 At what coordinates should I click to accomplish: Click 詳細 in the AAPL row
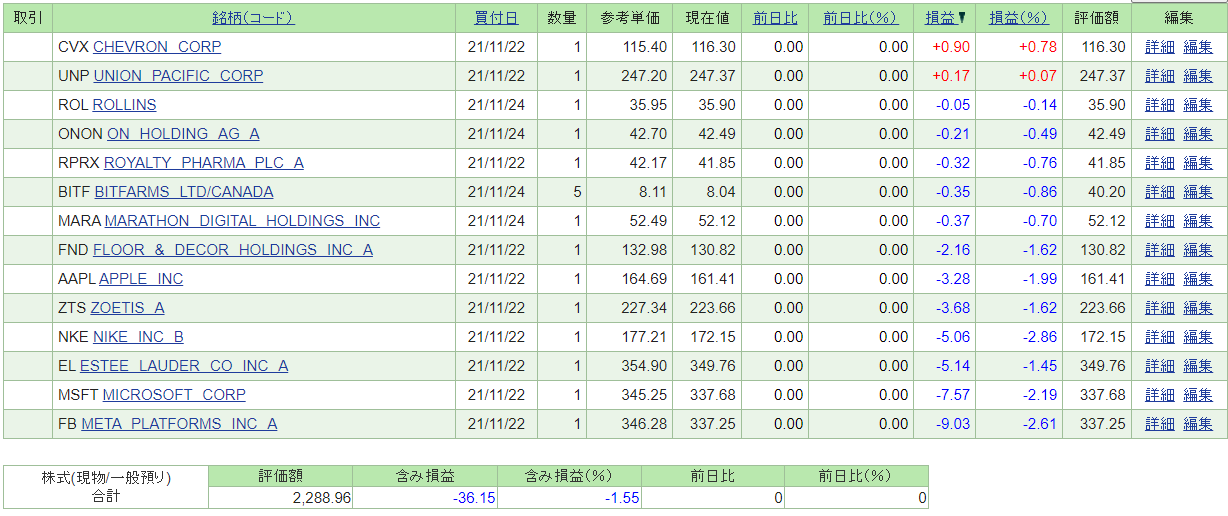[x=1160, y=279]
